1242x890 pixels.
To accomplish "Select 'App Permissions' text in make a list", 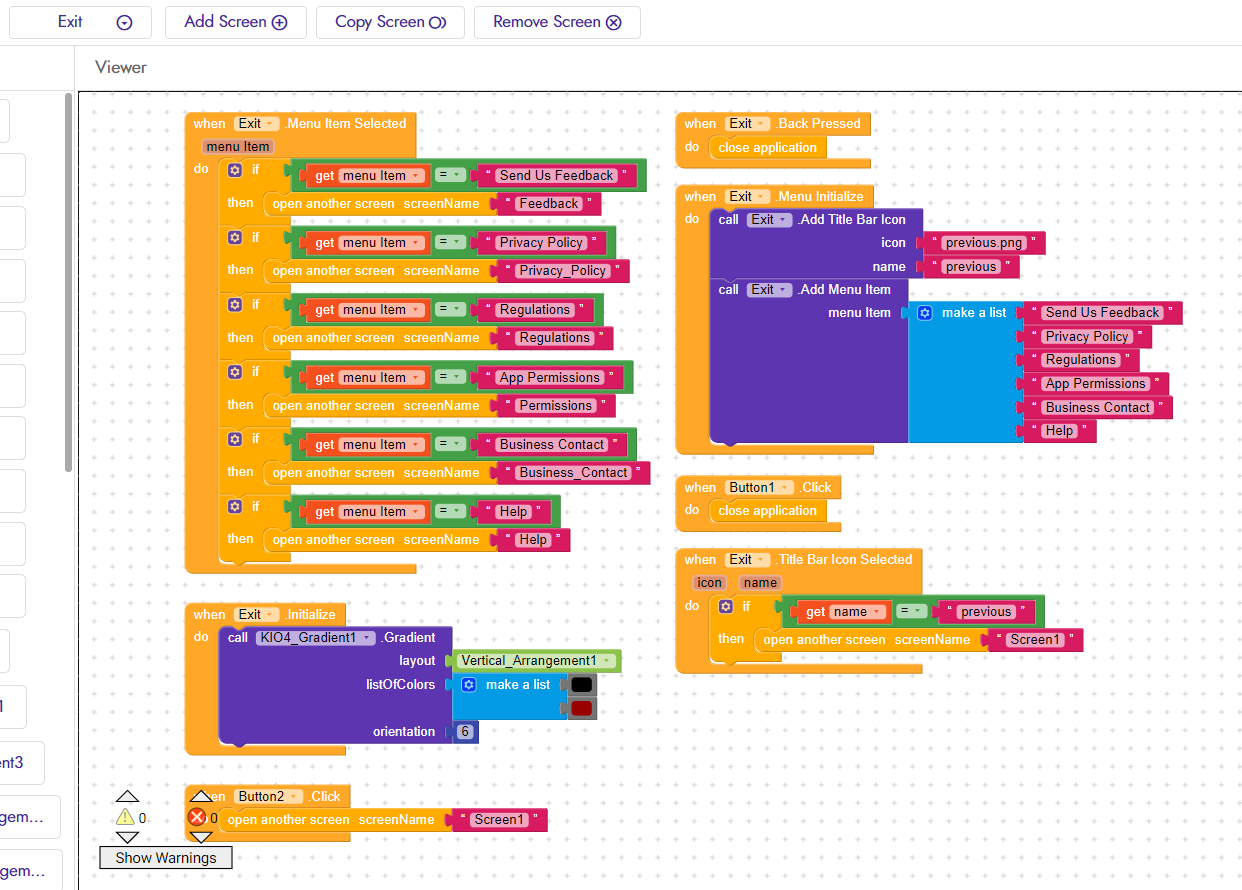I will pos(1096,384).
